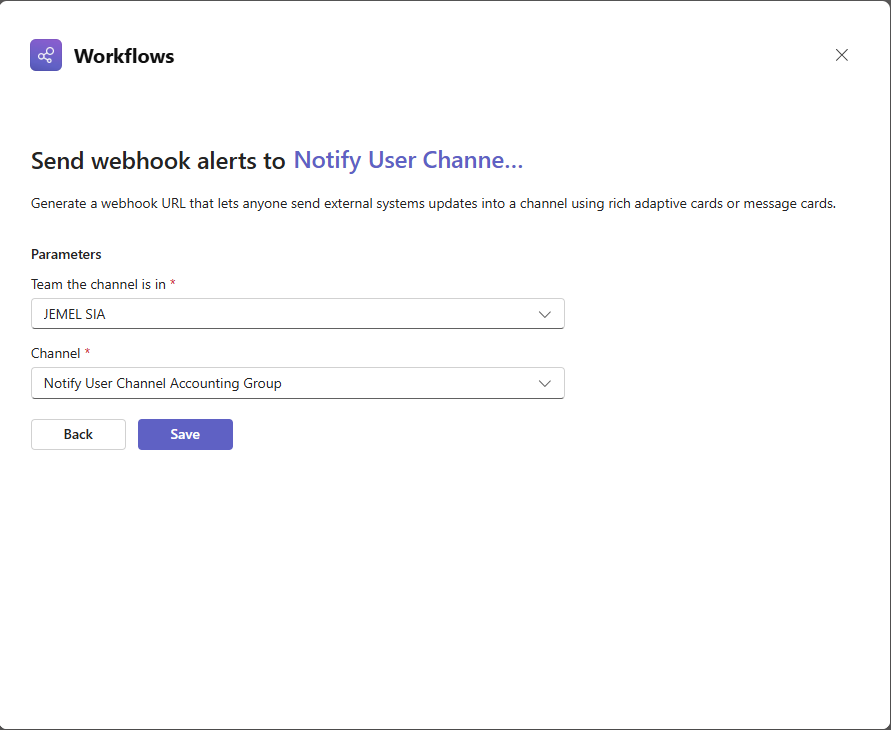
Task: Click the 'Team the channel is in' label
Action: click(x=98, y=284)
